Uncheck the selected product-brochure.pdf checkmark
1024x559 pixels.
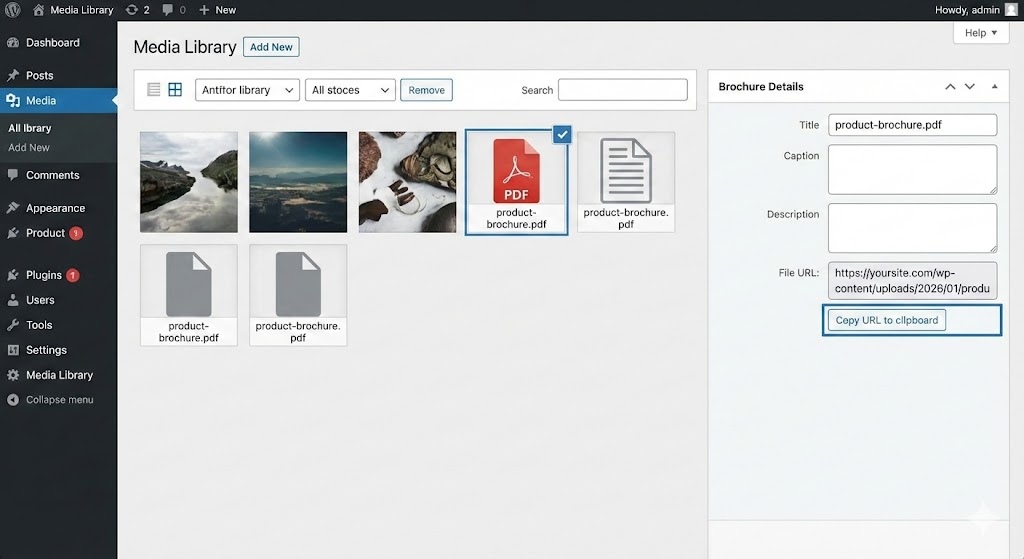[561, 135]
